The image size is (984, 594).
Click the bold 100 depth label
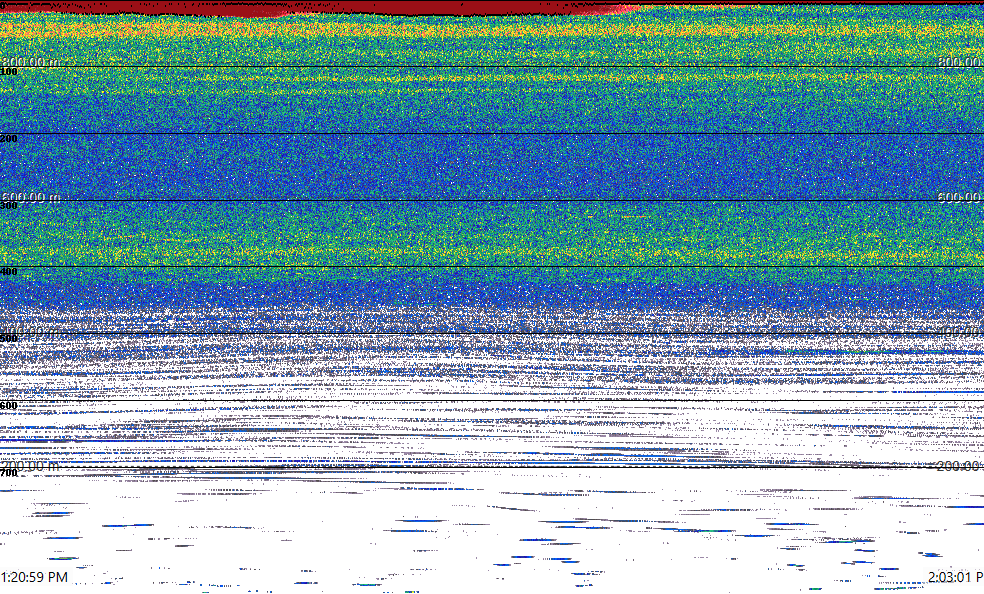click(x=9, y=72)
